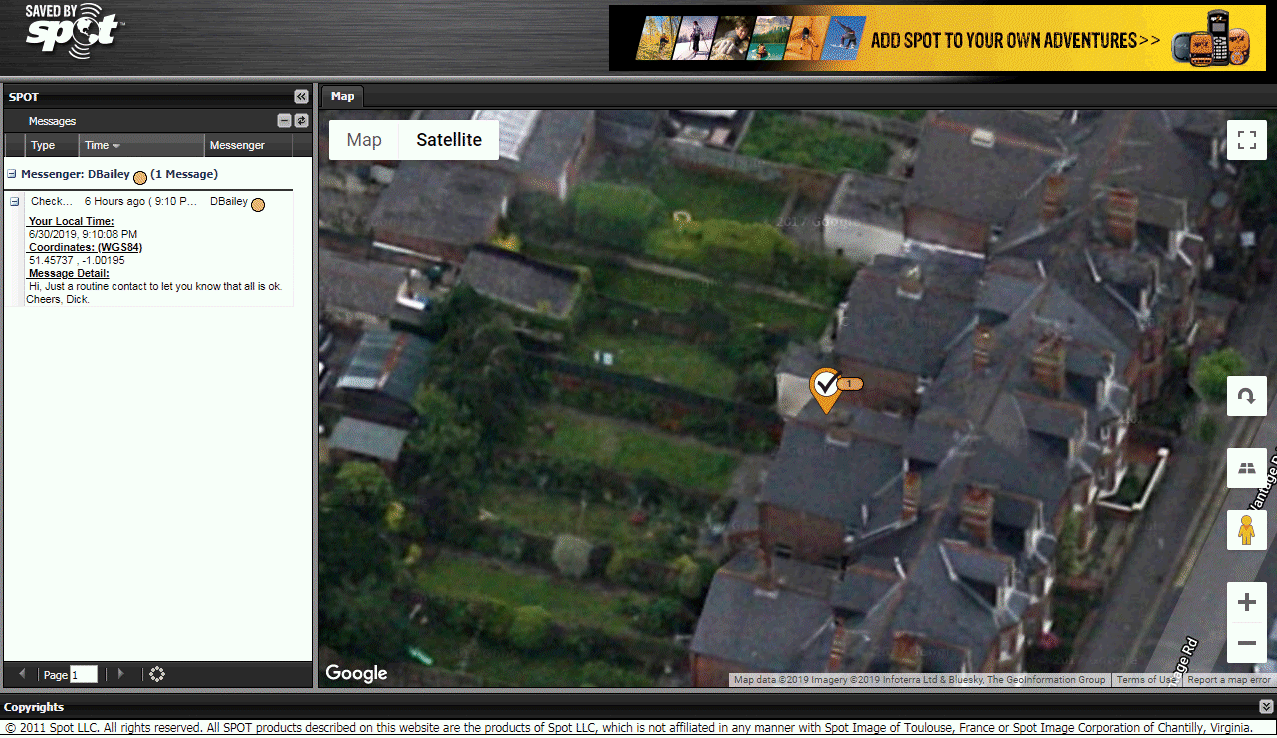Select Satellite view type
Screen dimensions: 1277x738
pos(449,140)
